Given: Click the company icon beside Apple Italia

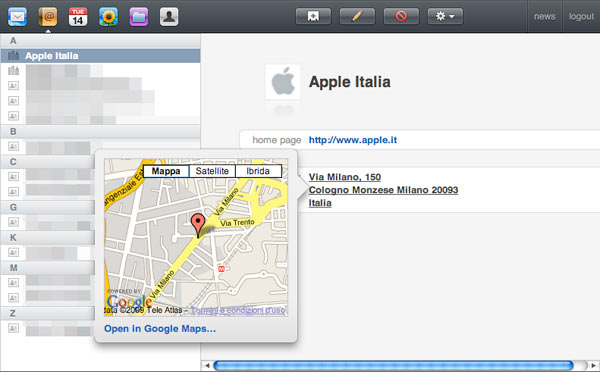Looking at the screenshot, I should tap(13, 55).
